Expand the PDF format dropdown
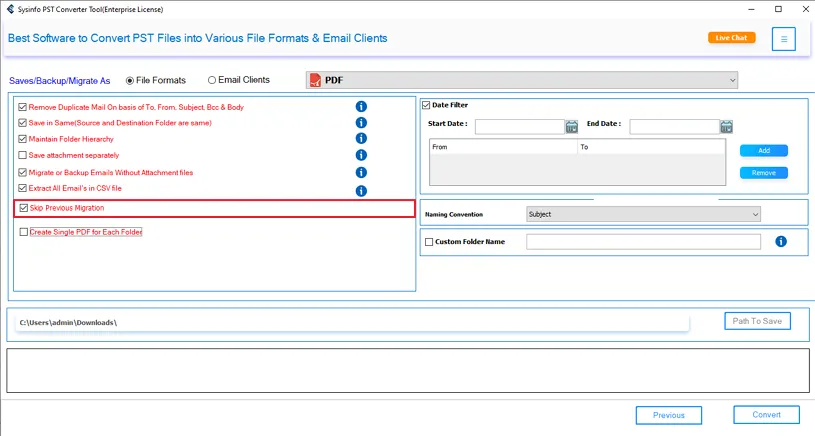The width and height of the screenshot is (815, 436). click(521, 80)
